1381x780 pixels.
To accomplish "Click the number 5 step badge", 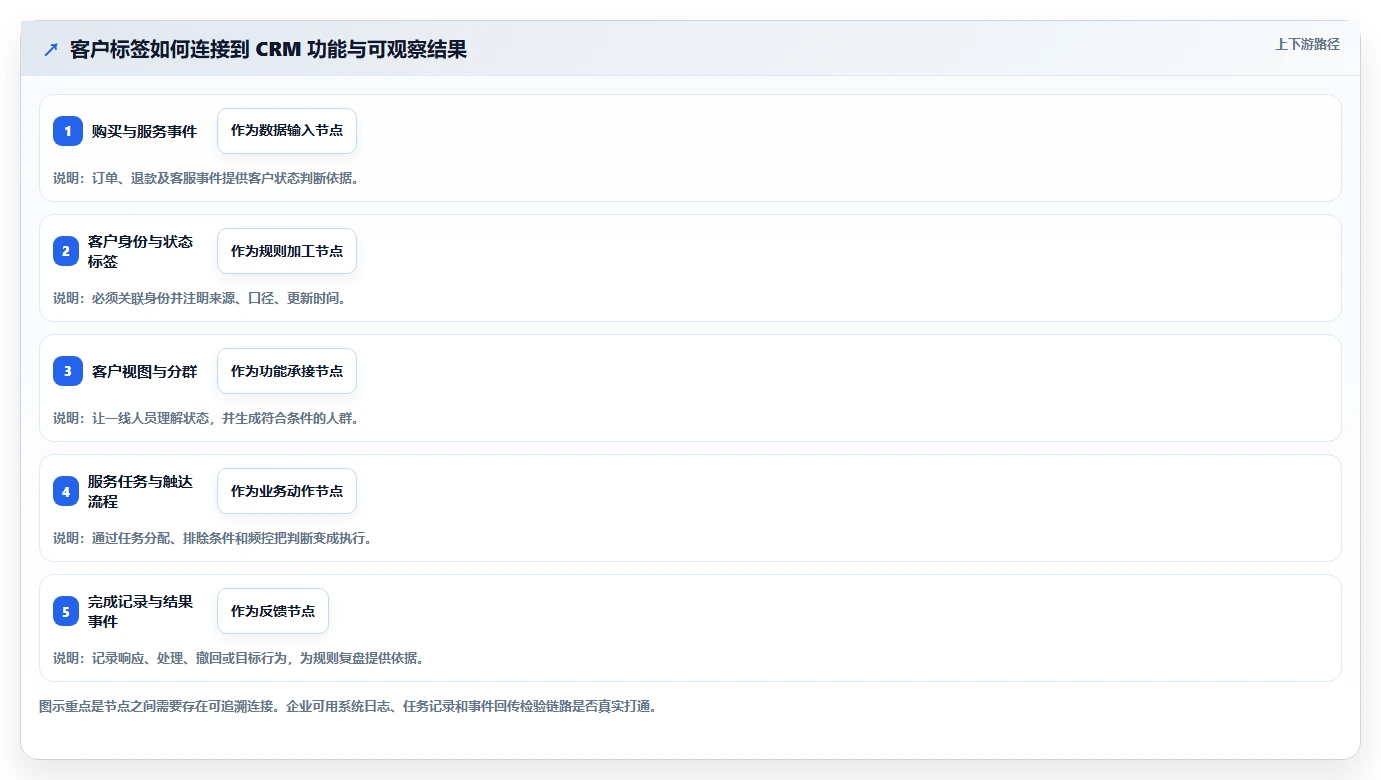I will (67, 611).
